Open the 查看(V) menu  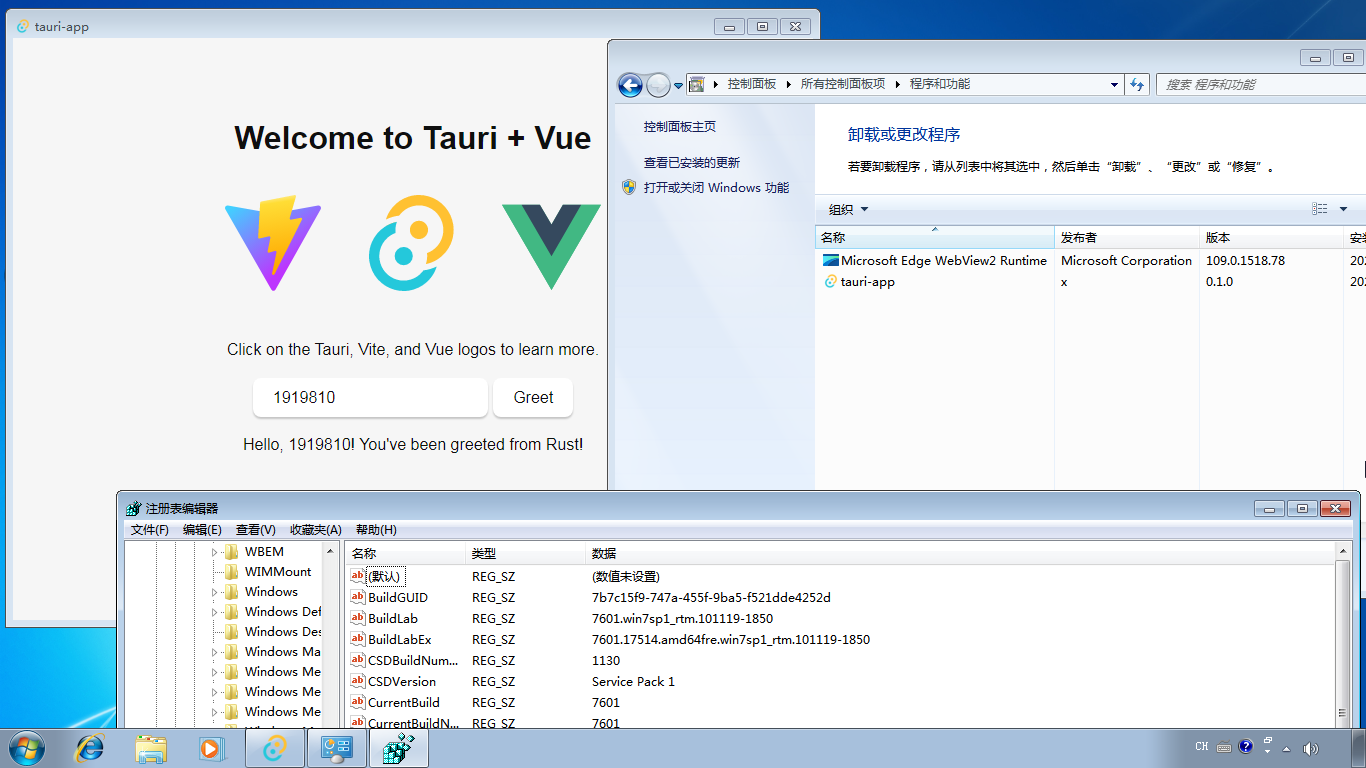[x=255, y=530]
